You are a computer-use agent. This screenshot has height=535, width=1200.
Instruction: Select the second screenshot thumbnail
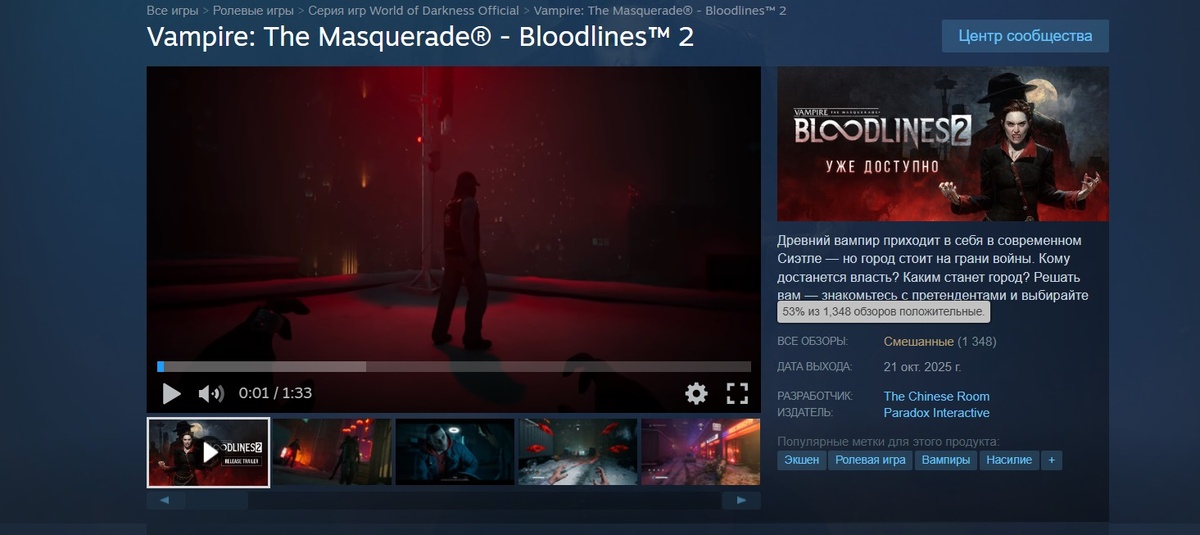tap(332, 452)
